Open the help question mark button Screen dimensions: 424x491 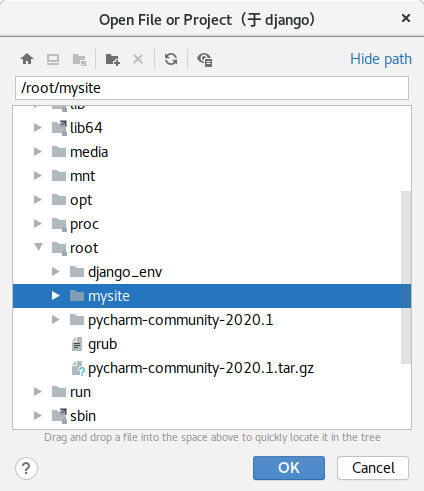click(x=26, y=468)
